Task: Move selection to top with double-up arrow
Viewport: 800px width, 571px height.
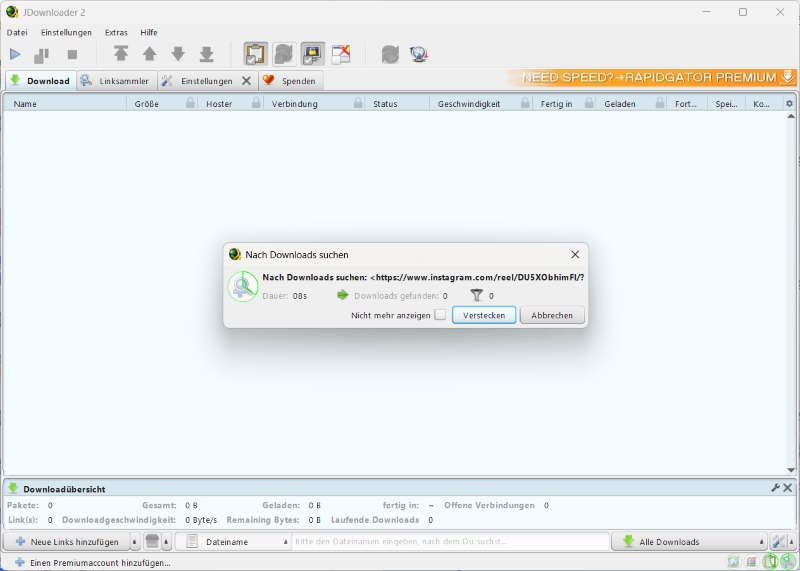Action: 121,54
